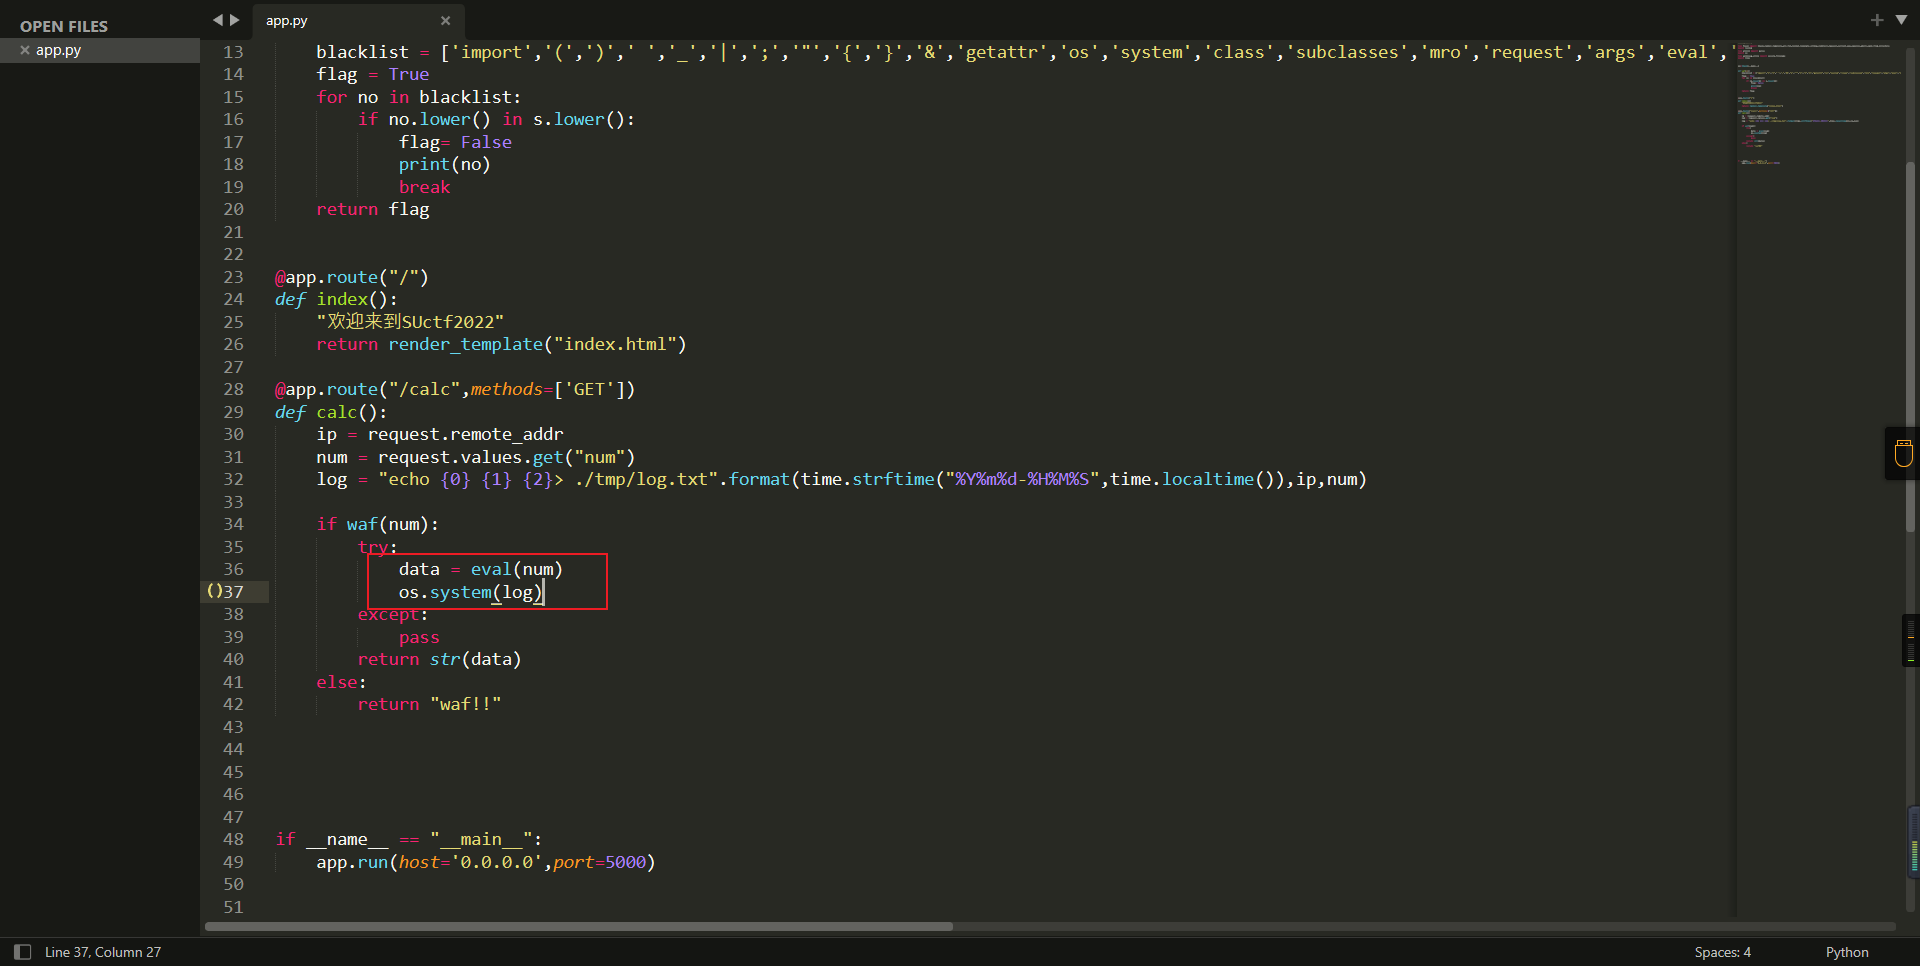Toggle the side bar from status bar icon
Screen dimensions: 1920x966
pos(22,952)
